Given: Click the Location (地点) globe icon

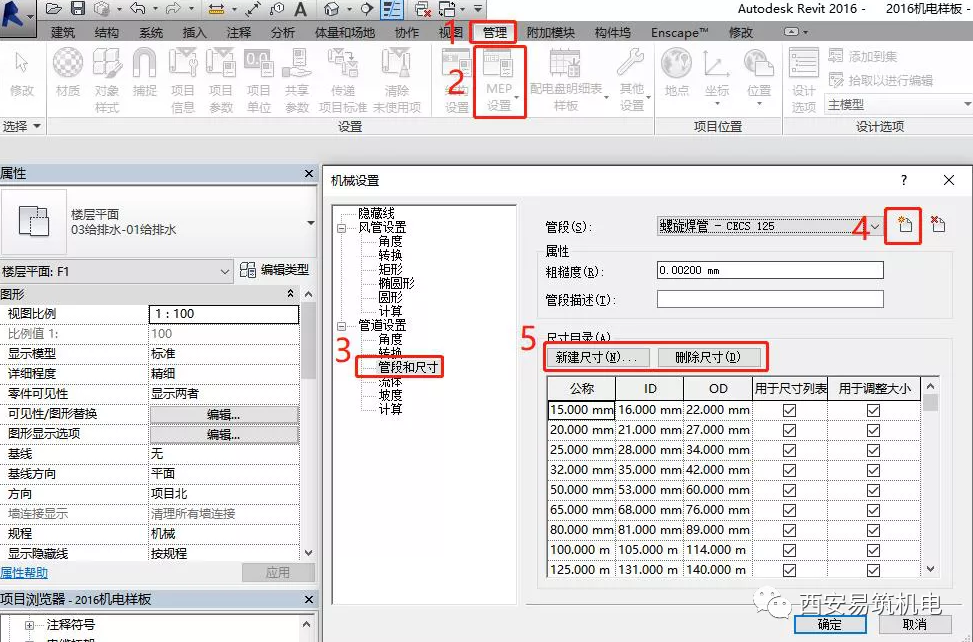Looking at the screenshot, I should pyautogui.click(x=676, y=73).
